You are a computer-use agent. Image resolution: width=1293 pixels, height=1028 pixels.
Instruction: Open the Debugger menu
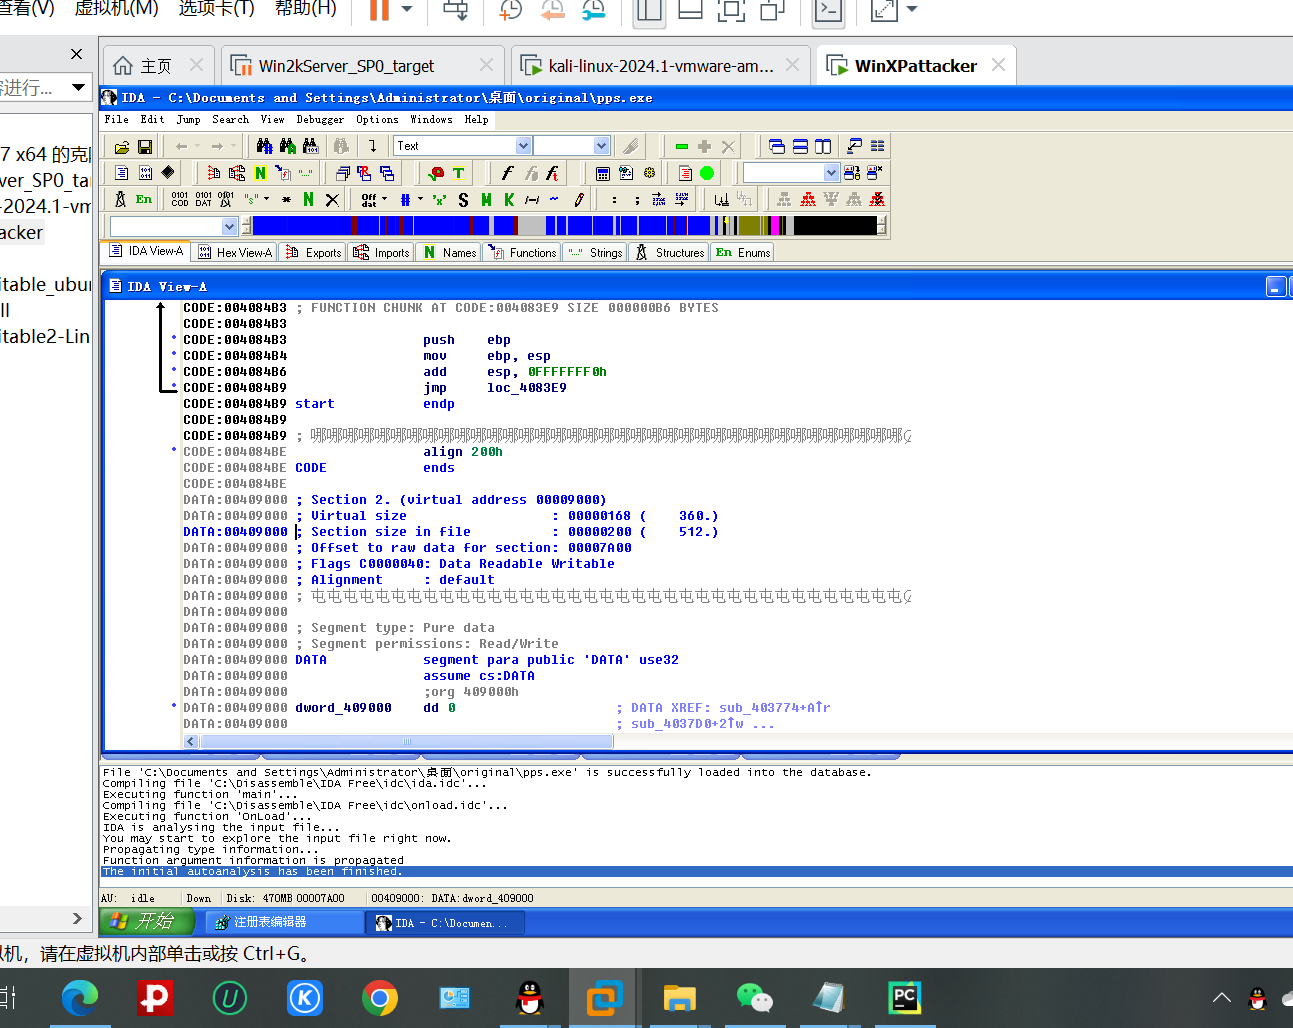click(x=320, y=119)
